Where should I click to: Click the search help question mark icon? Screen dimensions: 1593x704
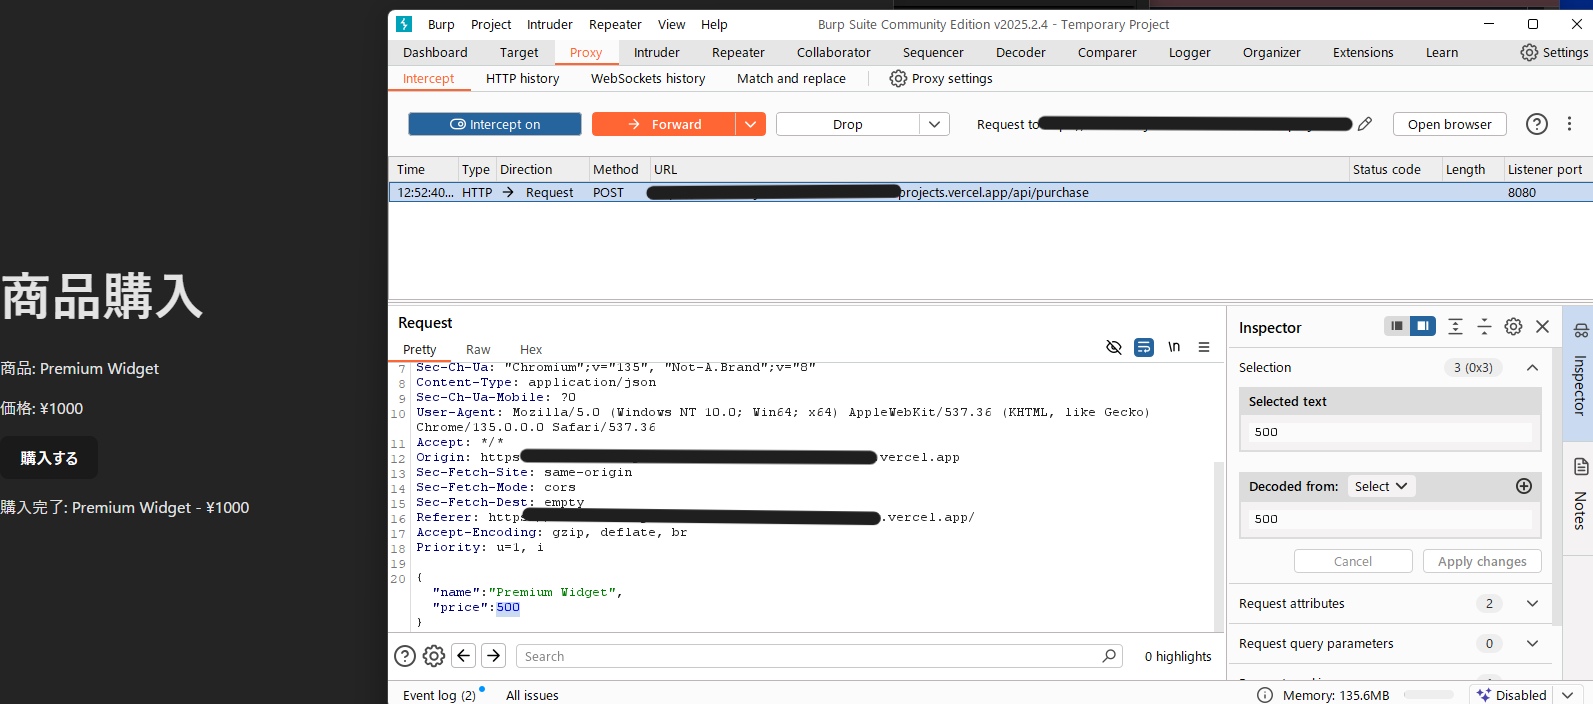(x=405, y=656)
